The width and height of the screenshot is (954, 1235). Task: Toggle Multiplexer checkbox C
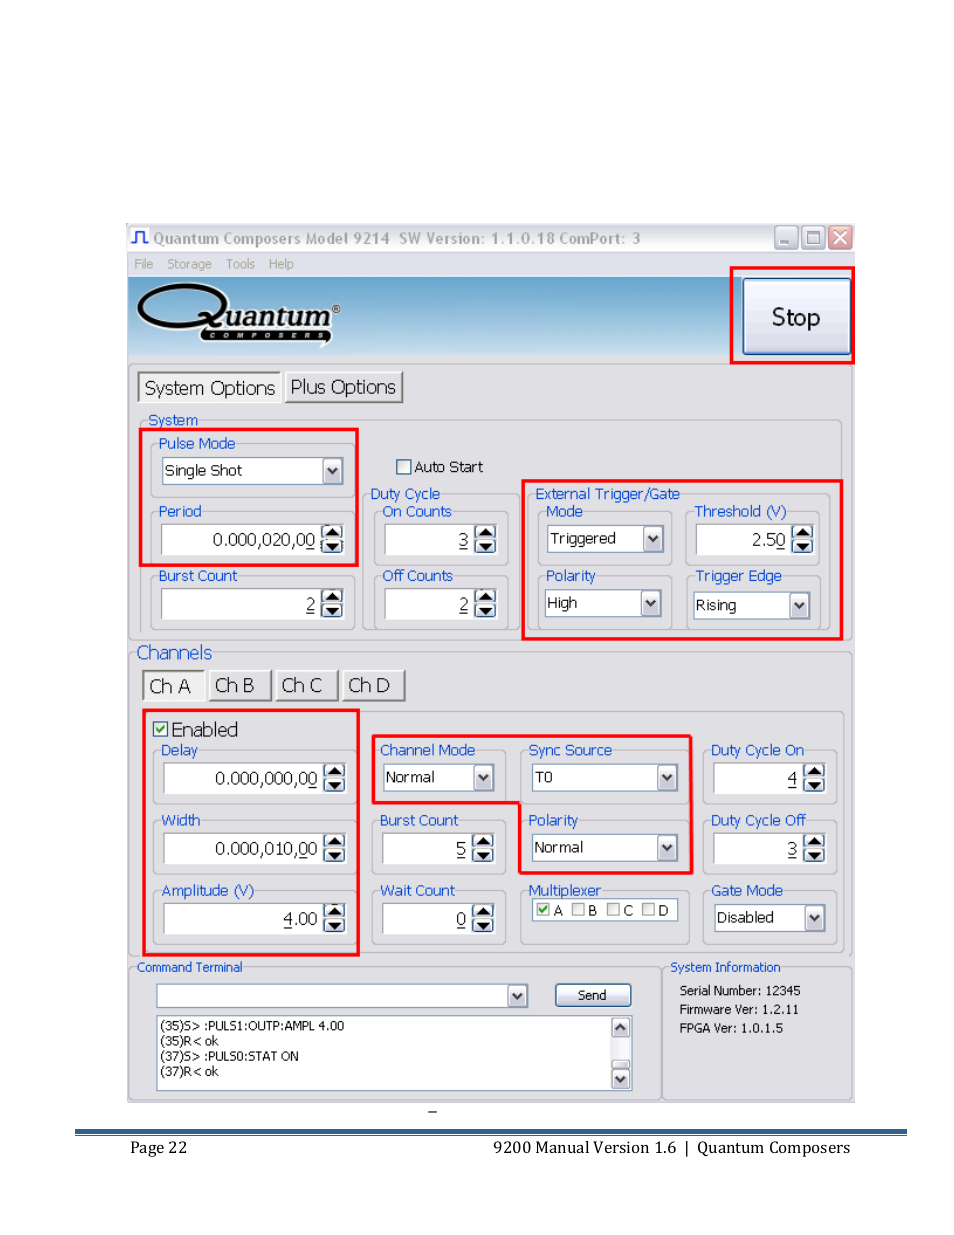click(x=613, y=909)
